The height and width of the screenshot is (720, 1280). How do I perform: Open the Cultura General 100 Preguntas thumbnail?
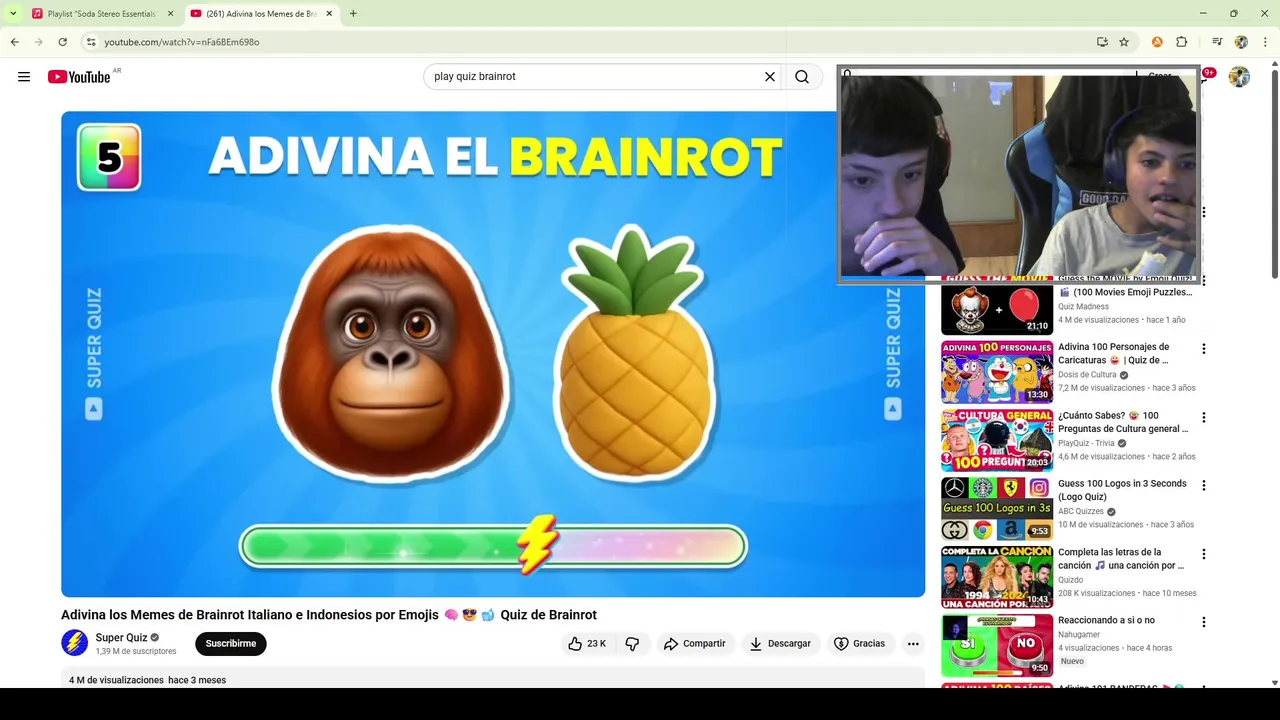click(x=997, y=440)
